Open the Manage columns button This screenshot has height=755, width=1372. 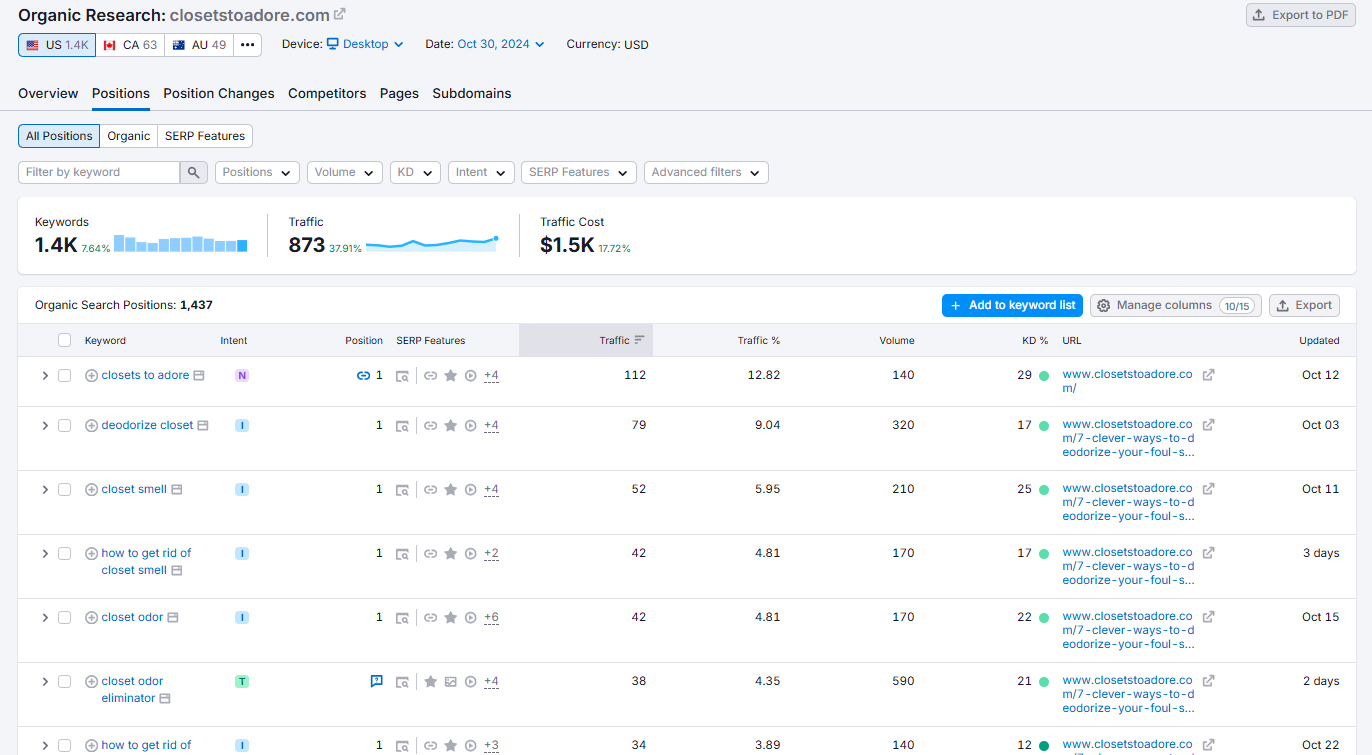[x=1176, y=305]
